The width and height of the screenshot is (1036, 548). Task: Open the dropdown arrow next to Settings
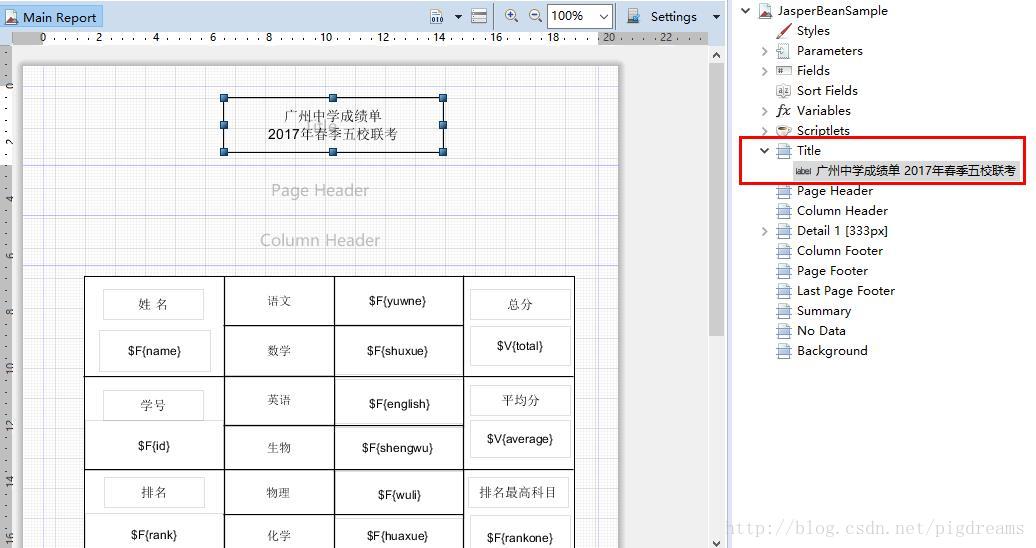click(x=716, y=17)
